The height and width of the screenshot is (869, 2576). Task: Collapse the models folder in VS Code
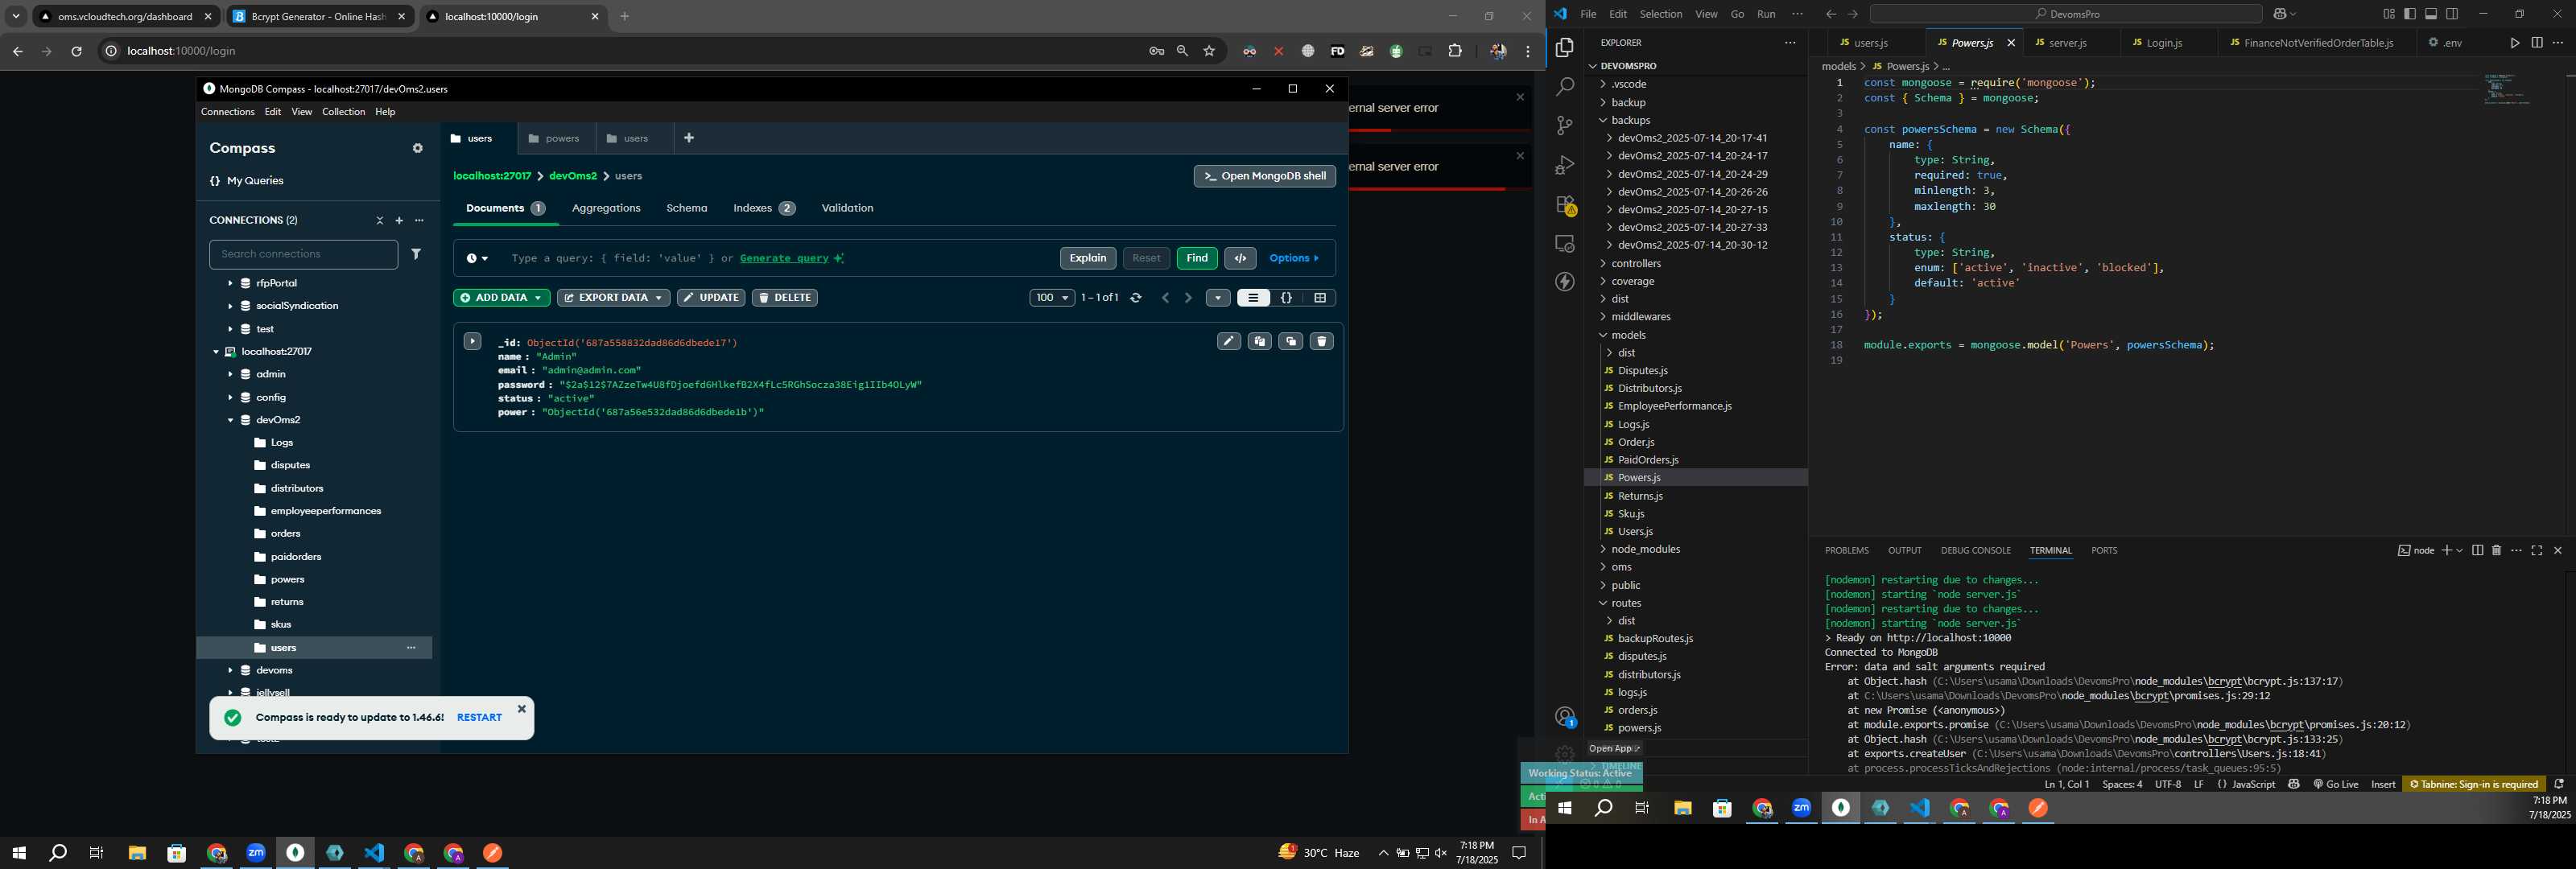(1629, 336)
